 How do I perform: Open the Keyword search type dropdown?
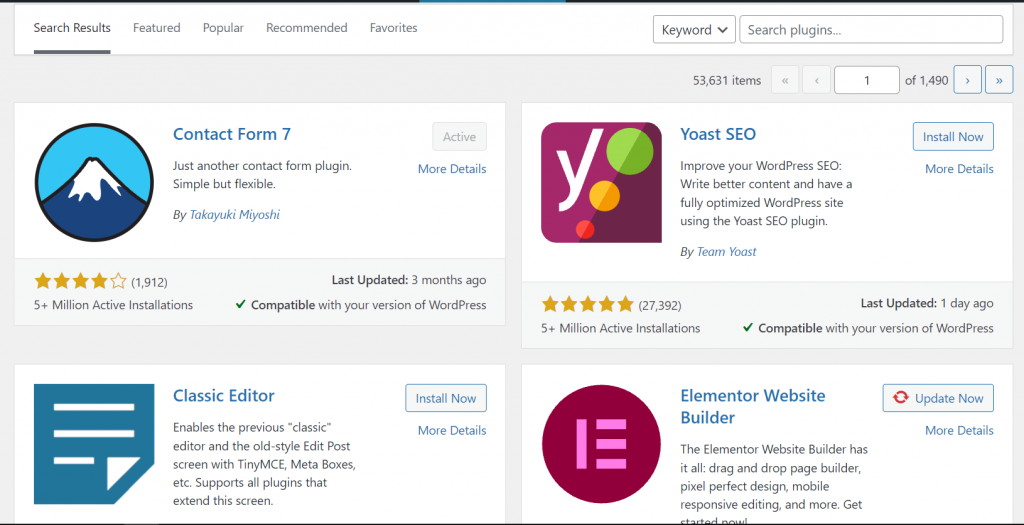(x=694, y=29)
